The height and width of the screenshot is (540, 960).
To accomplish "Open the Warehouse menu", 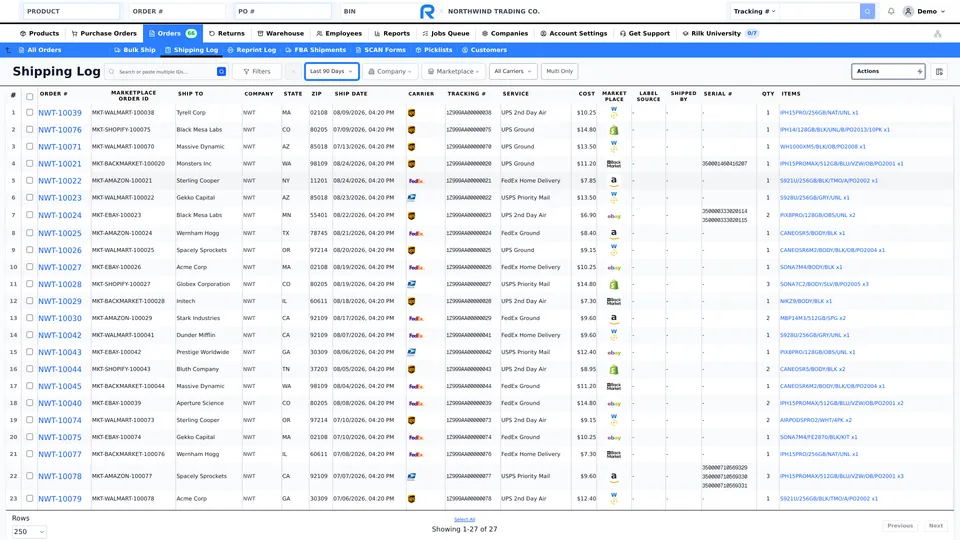I will tap(280, 34).
